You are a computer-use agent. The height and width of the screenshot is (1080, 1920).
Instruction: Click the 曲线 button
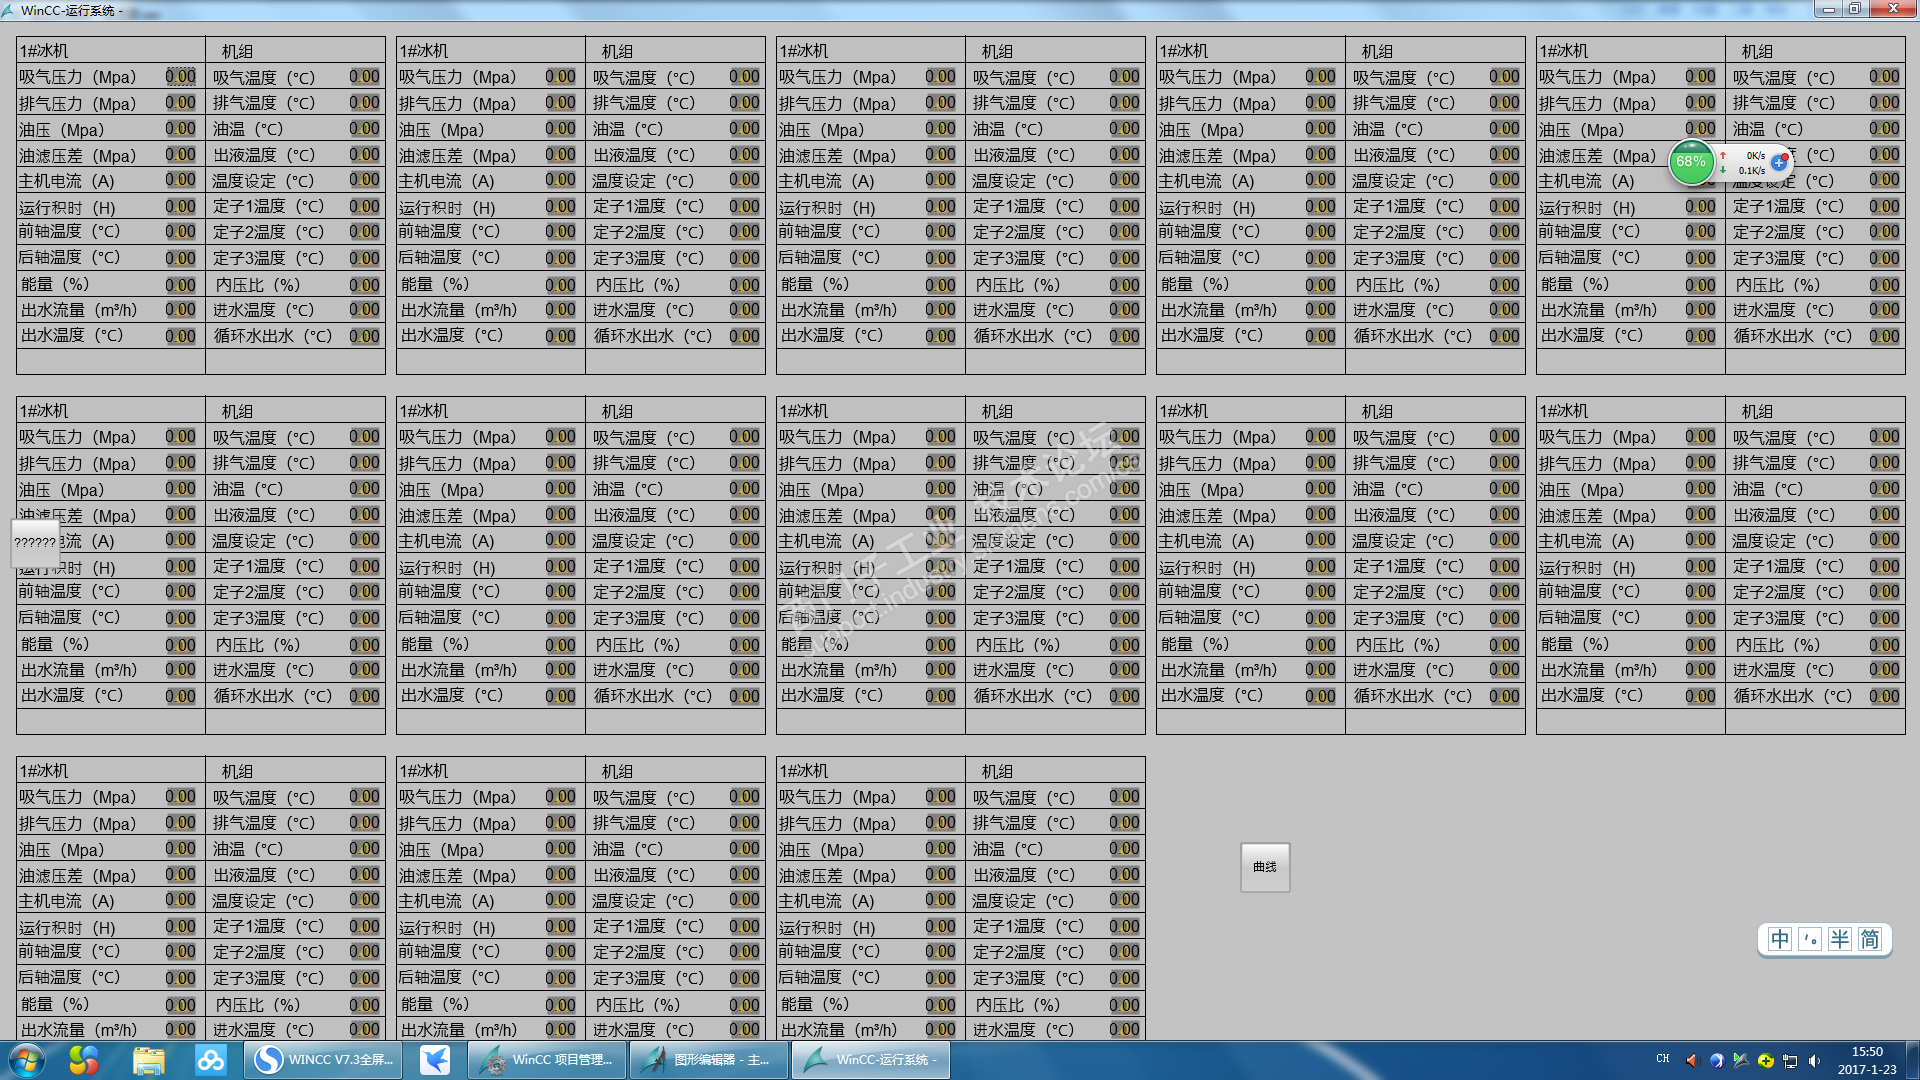tap(1265, 867)
